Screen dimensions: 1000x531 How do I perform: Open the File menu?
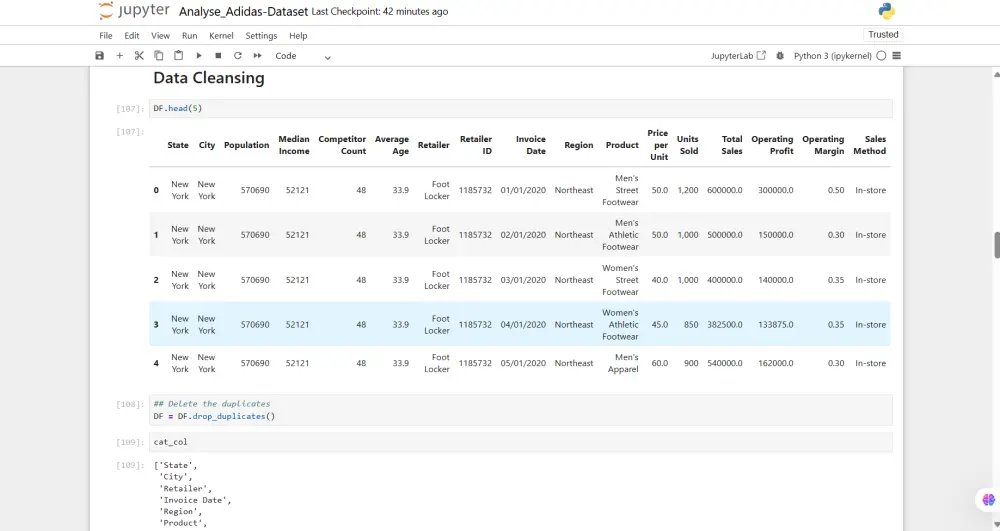click(106, 36)
